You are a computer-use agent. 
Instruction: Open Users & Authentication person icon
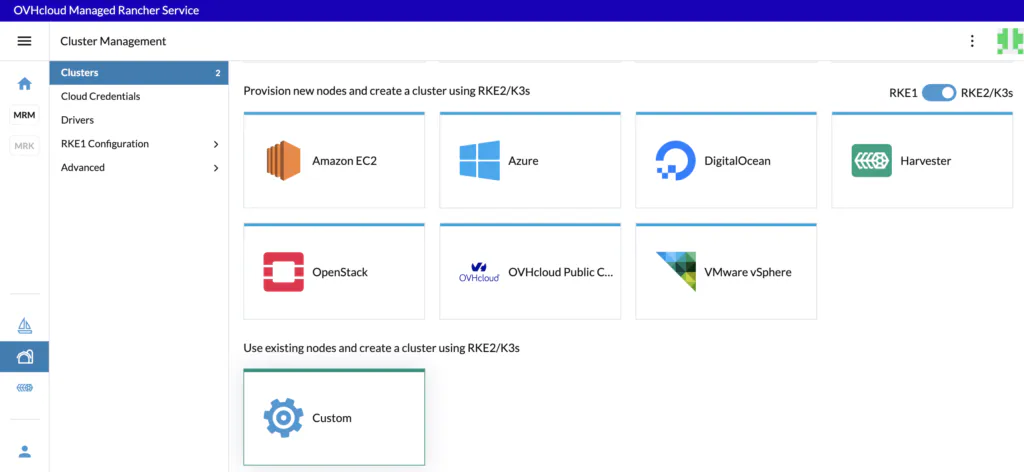click(x=24, y=451)
